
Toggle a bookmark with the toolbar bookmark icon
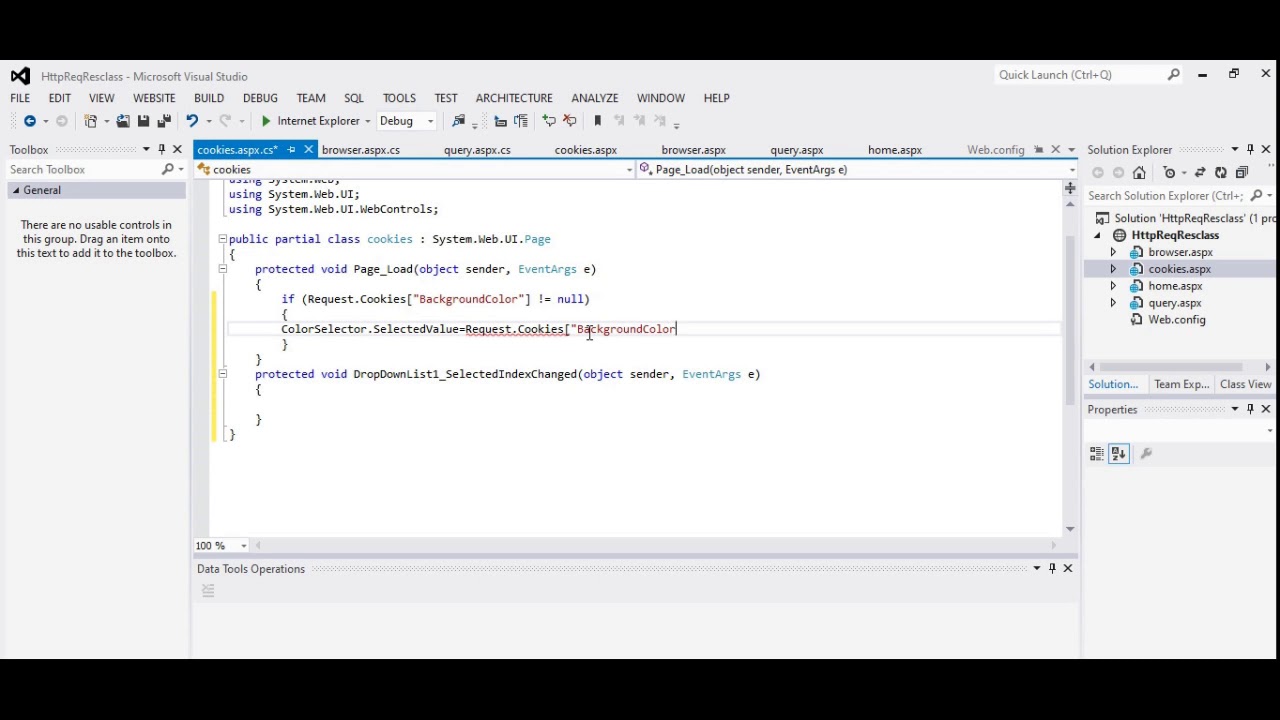point(598,121)
